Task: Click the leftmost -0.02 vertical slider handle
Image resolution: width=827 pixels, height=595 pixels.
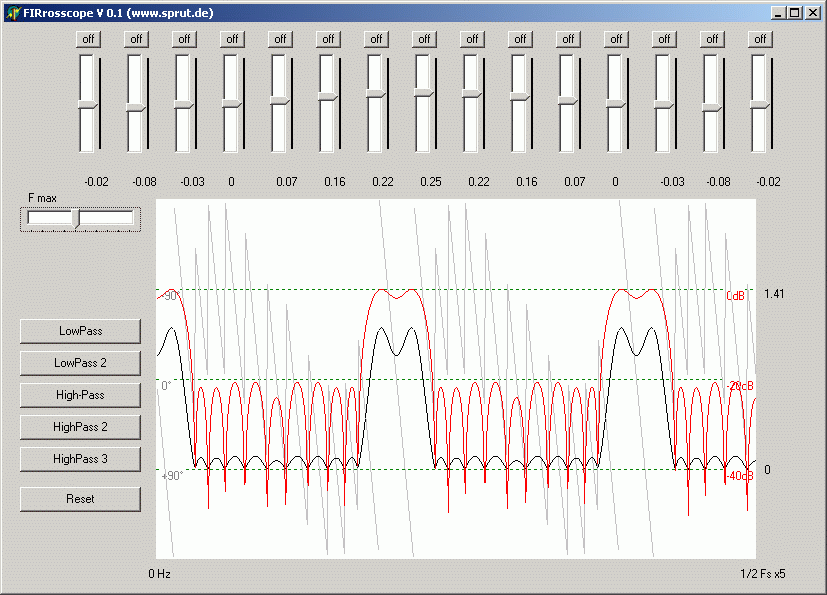Action: [88, 105]
